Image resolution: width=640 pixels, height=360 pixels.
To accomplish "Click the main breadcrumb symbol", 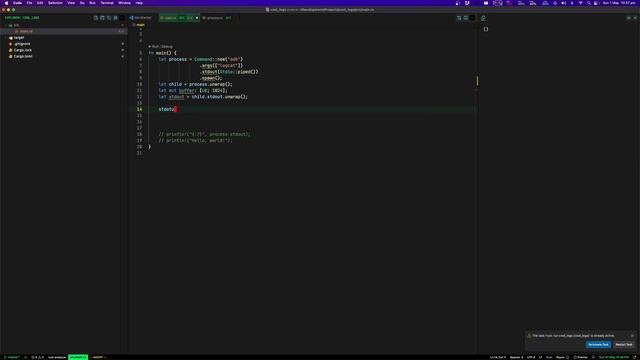I will click(x=139, y=25).
